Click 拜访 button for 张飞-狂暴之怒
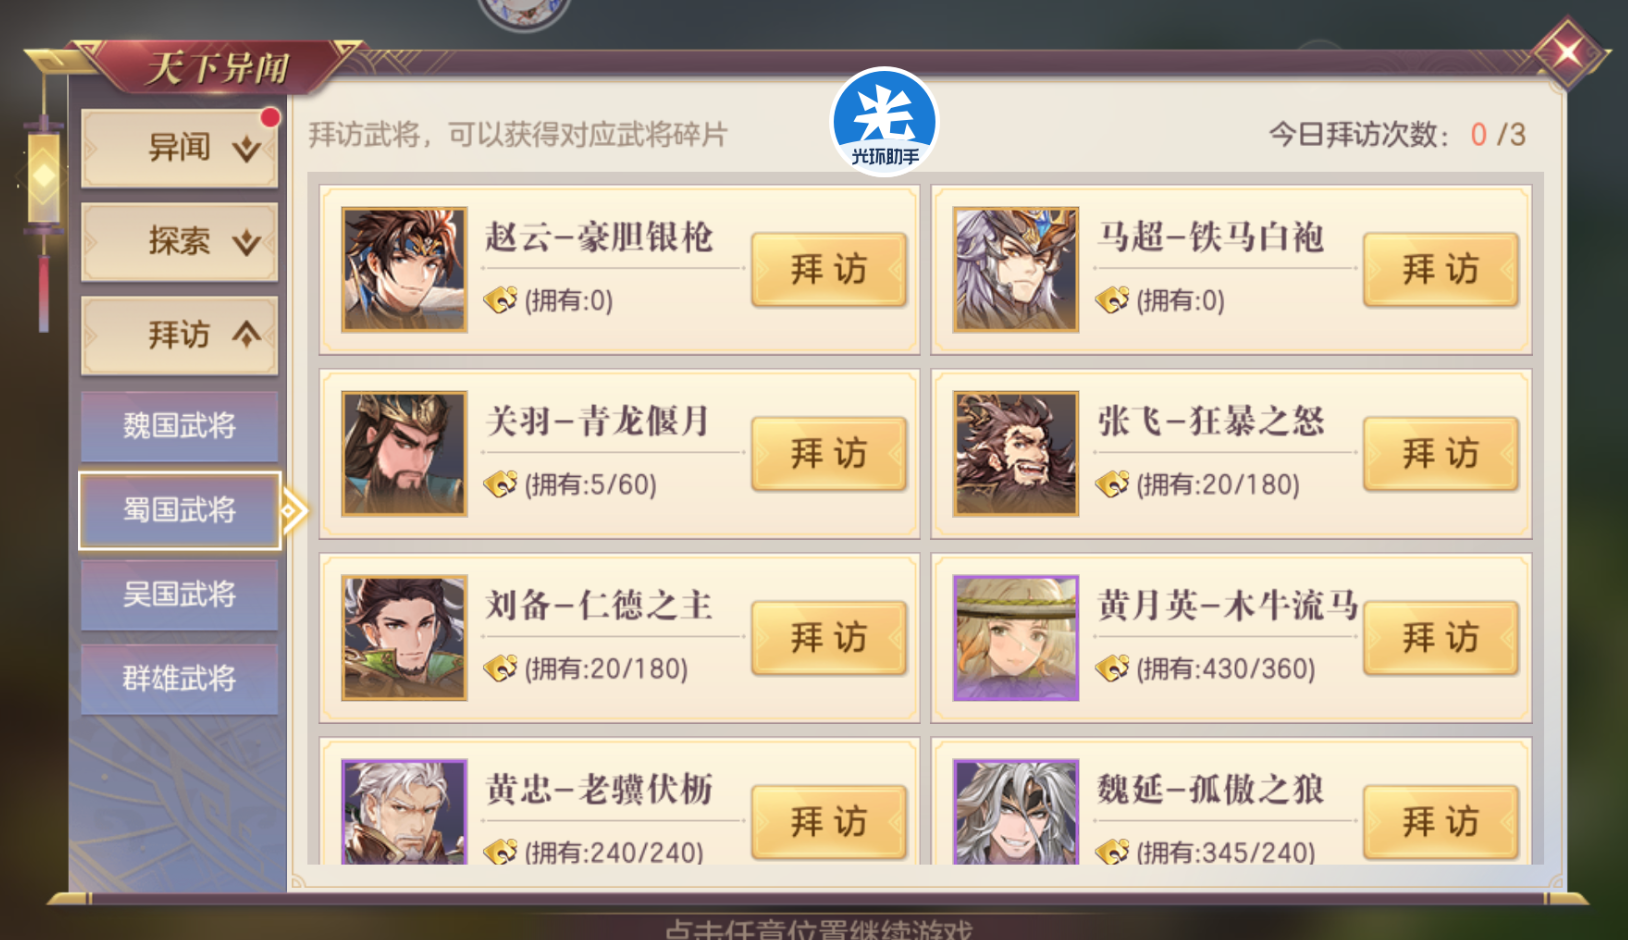Screen dimensions: 1628x940 [1441, 453]
